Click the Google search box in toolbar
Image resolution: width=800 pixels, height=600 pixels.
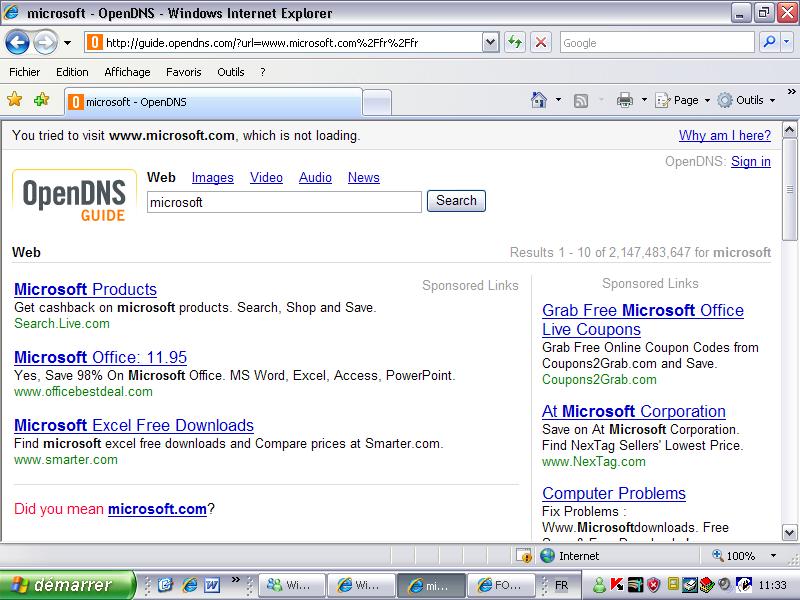tap(657, 43)
